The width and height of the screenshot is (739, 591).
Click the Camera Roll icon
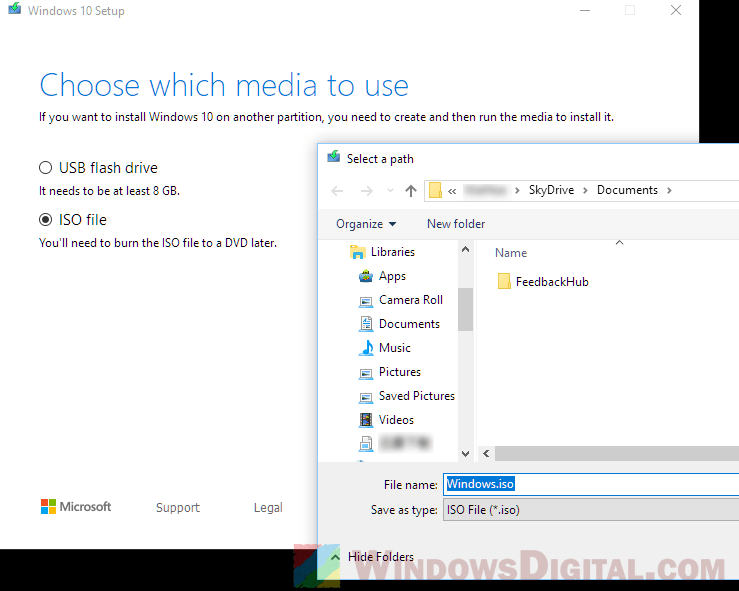pyautogui.click(x=366, y=301)
